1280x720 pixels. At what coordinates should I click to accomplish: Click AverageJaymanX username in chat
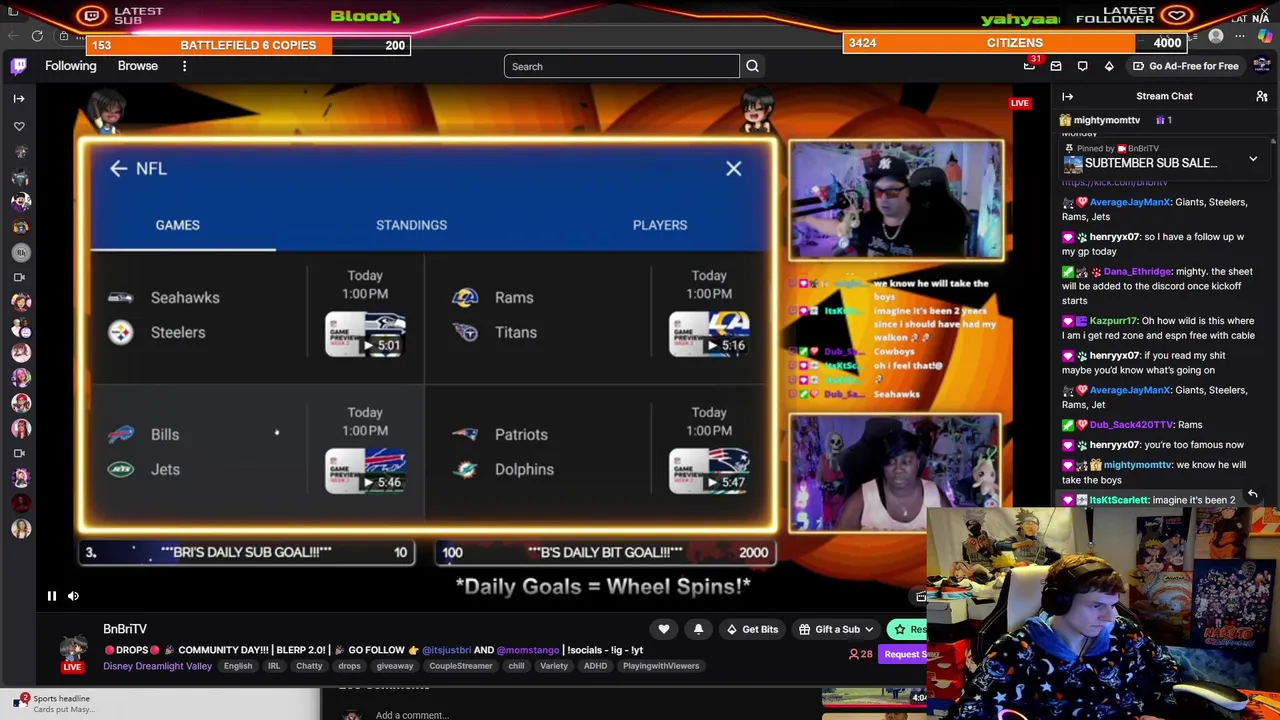(x=1130, y=202)
